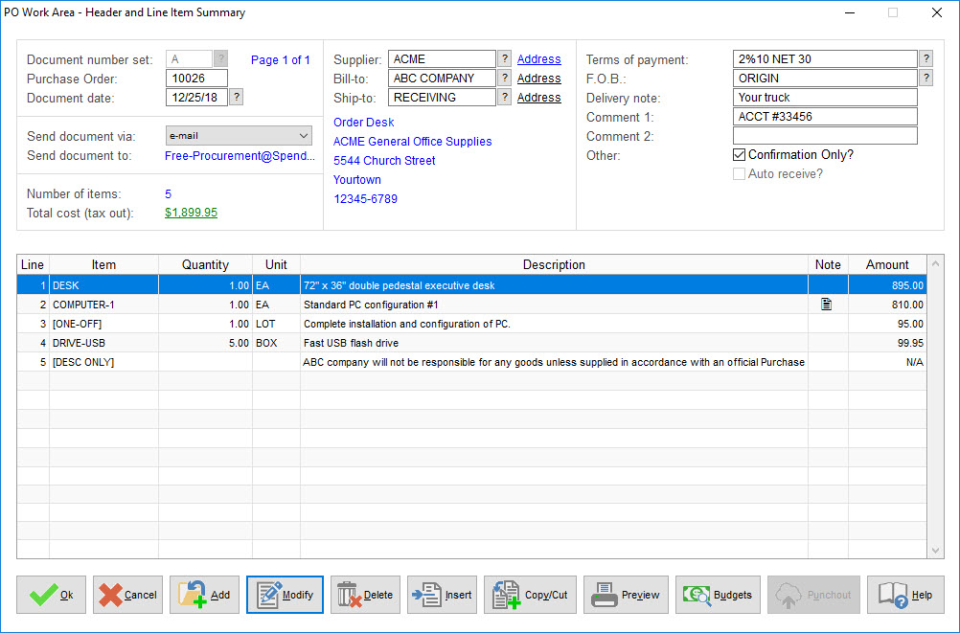Click the Terms of payment lookup button
960x633 pixels.
(x=928, y=58)
